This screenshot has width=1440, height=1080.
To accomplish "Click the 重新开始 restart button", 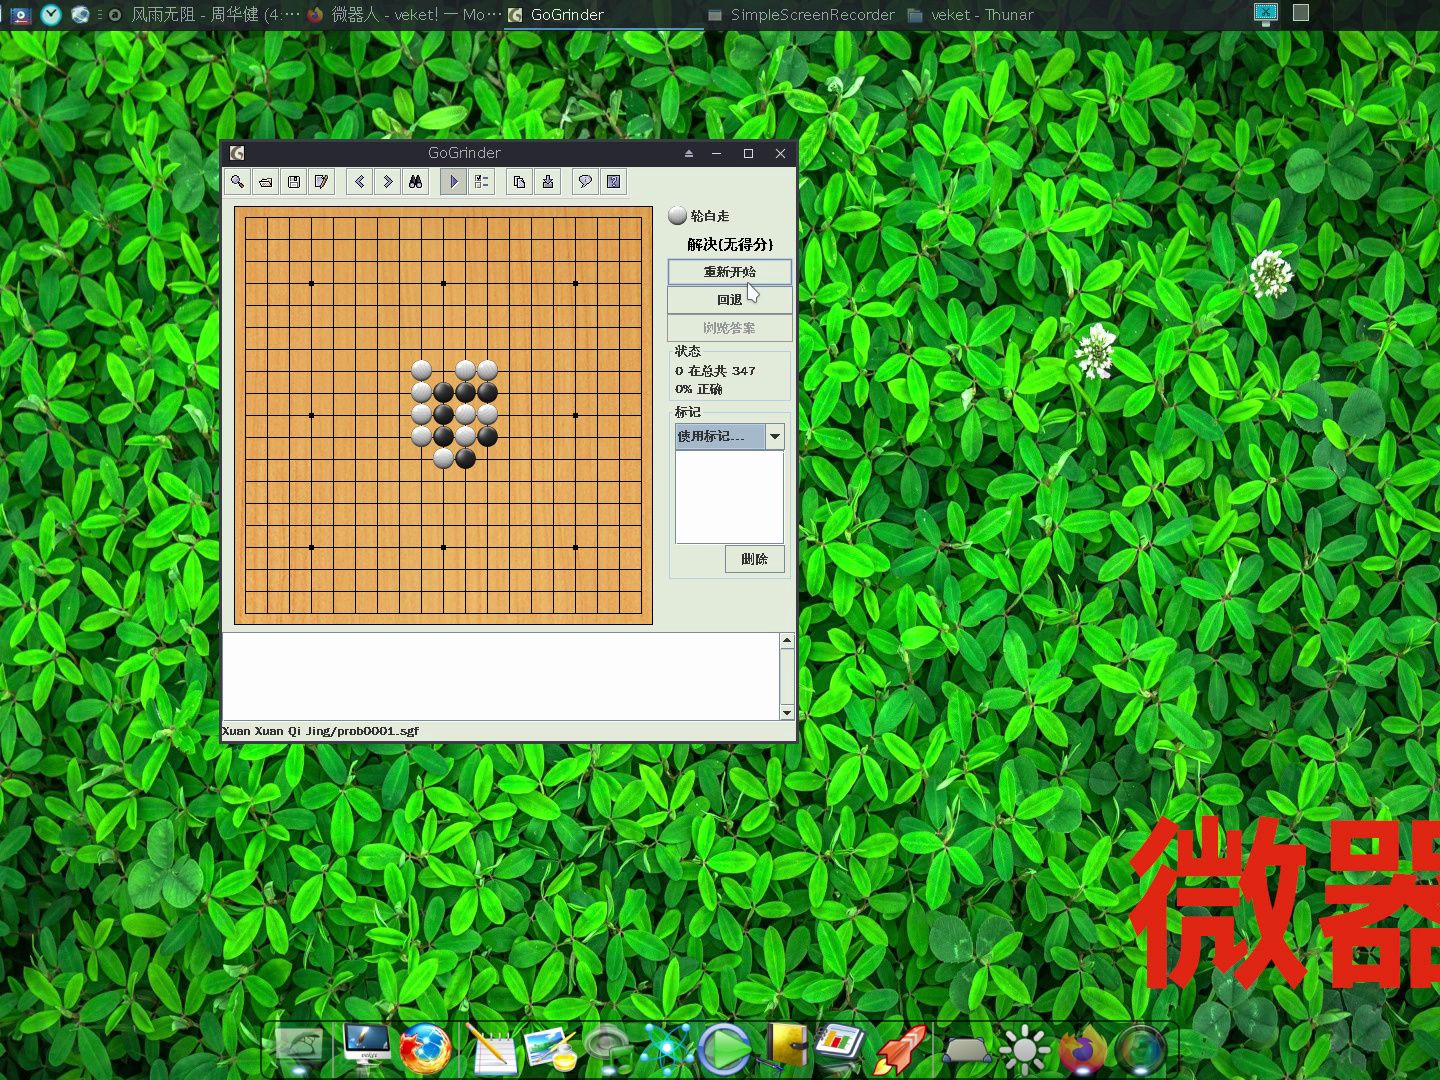I will pos(729,272).
